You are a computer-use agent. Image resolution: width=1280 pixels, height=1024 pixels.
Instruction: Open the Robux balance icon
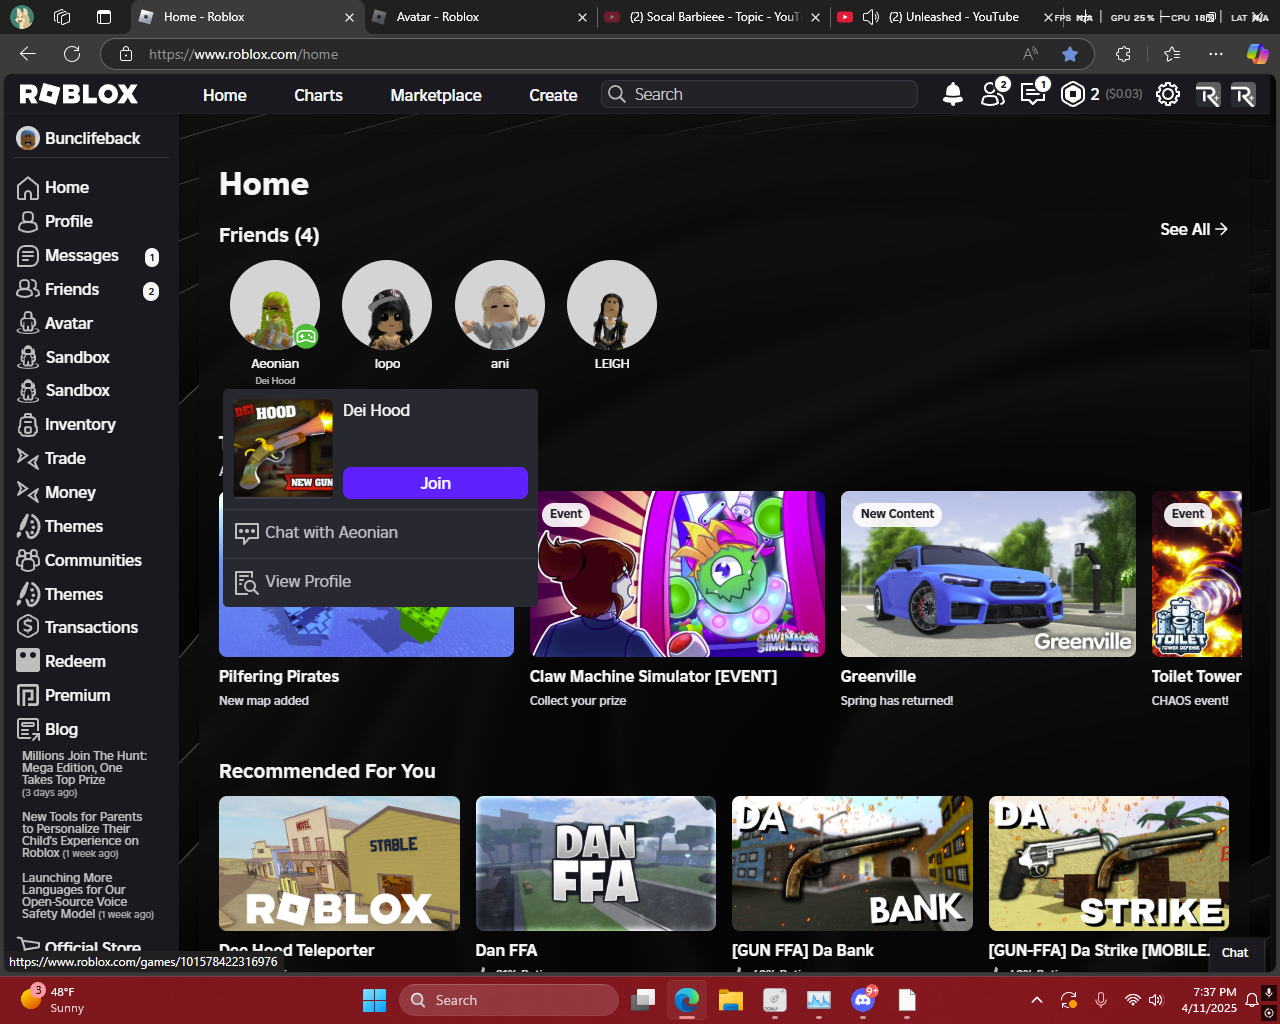1073,94
